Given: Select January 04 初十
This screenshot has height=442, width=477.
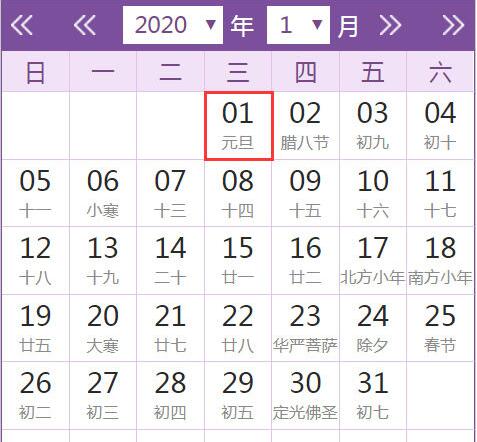Looking at the screenshot, I should (x=440, y=126).
